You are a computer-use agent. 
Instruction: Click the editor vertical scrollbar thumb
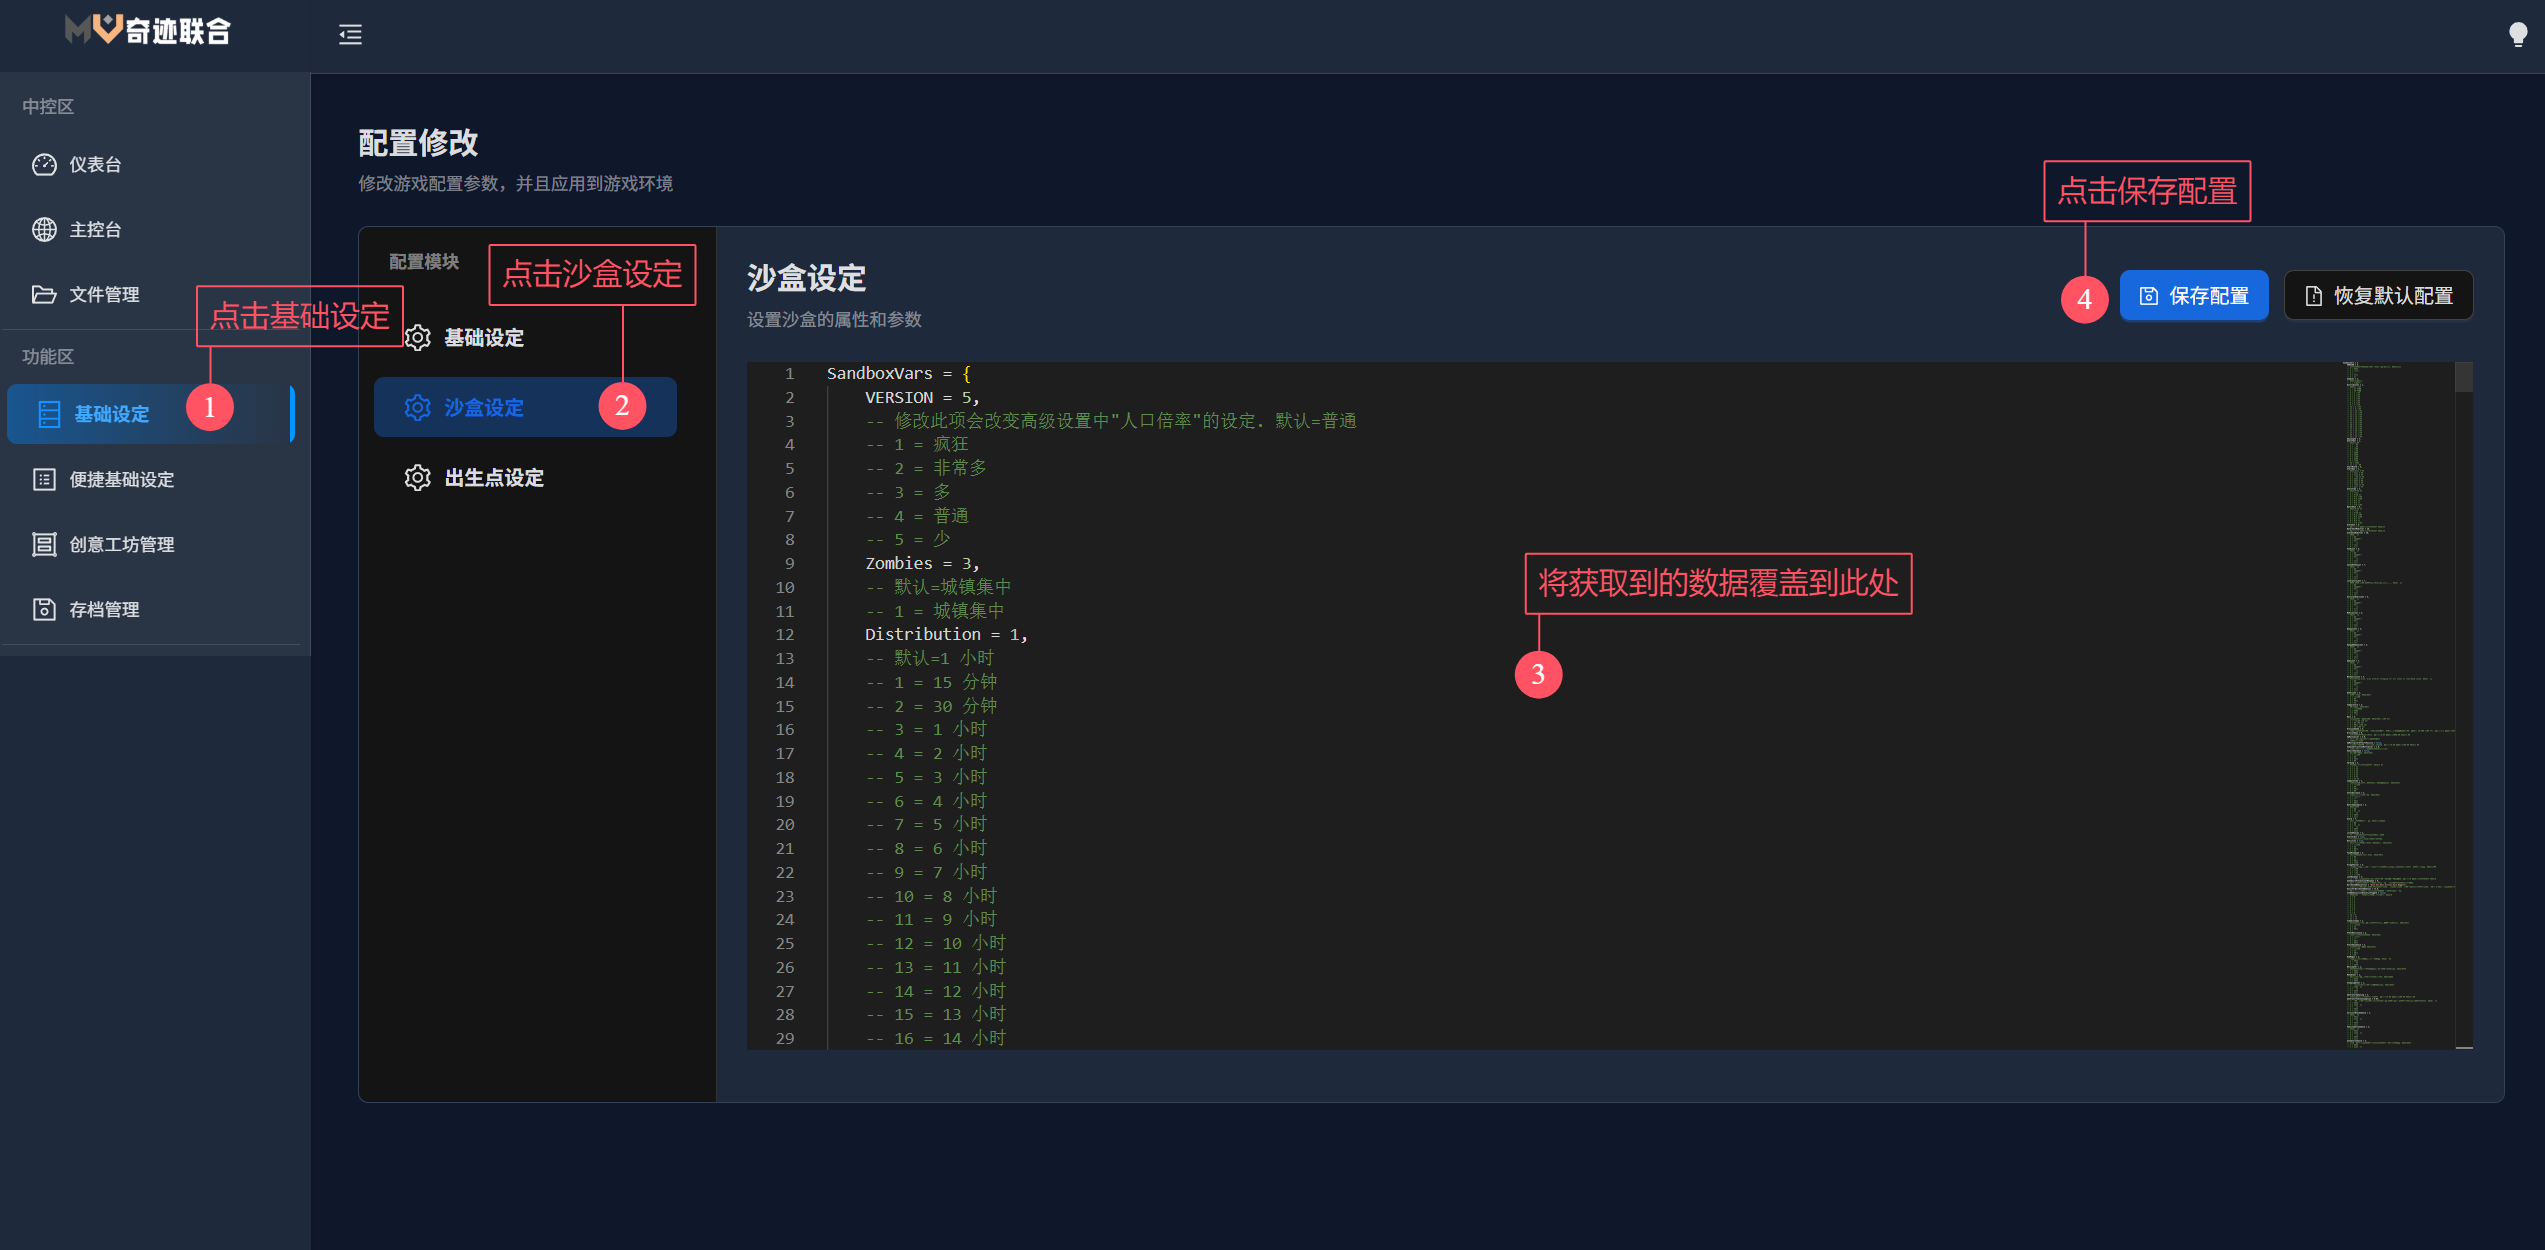(2463, 377)
